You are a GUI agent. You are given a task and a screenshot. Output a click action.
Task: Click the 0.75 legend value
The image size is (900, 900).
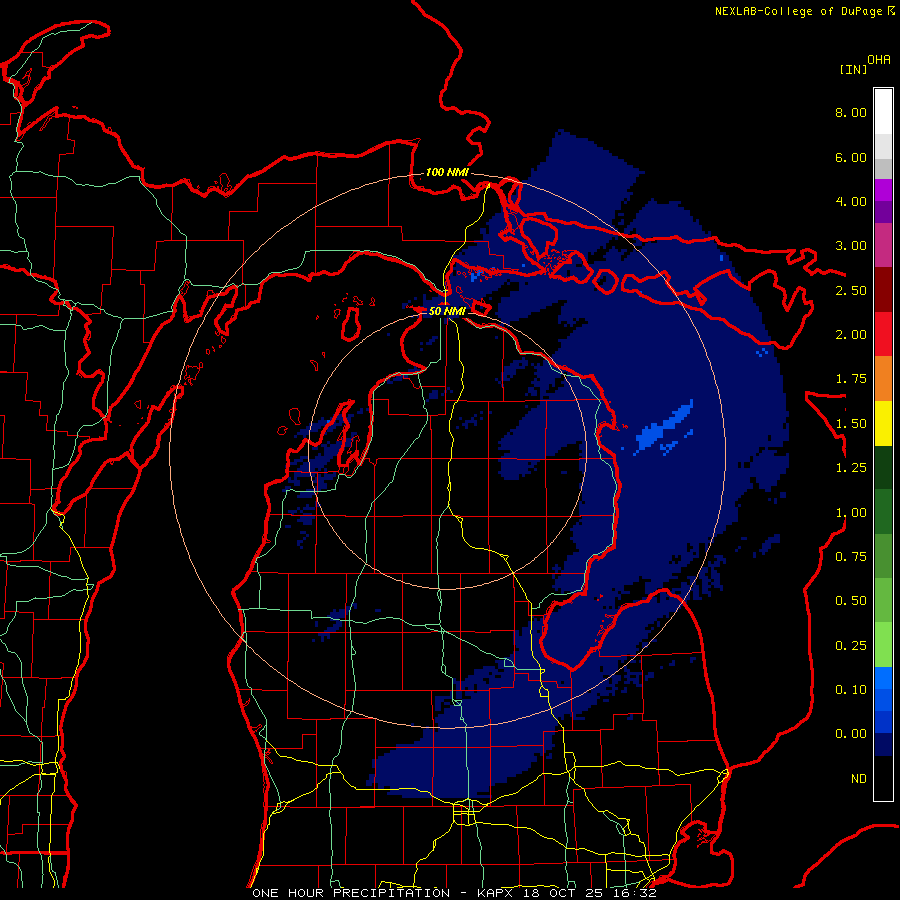coord(851,557)
